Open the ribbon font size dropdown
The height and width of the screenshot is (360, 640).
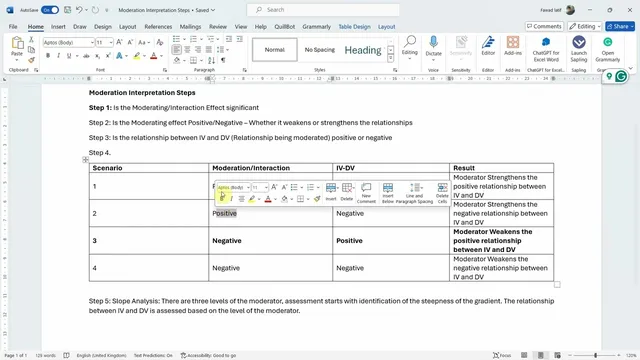tap(111, 42)
